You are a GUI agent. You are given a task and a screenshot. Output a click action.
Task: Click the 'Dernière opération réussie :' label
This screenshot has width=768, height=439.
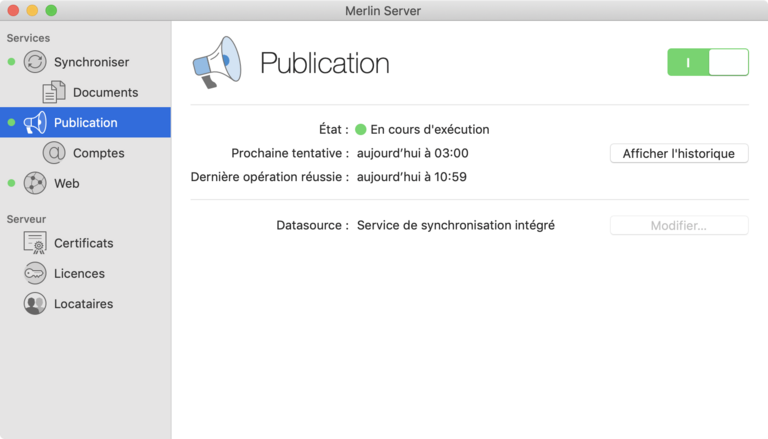270,177
